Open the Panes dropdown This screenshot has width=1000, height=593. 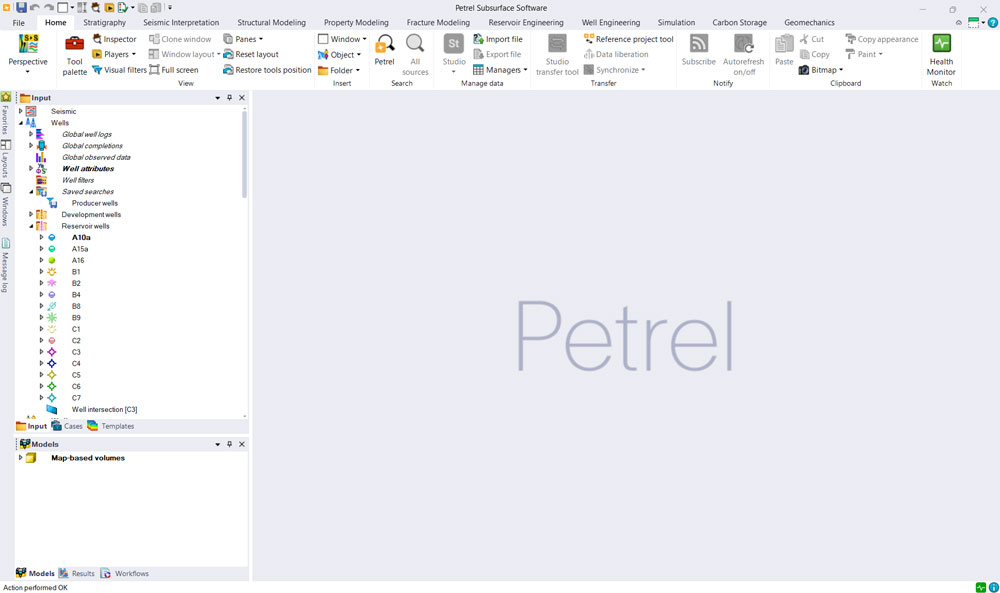(260, 39)
